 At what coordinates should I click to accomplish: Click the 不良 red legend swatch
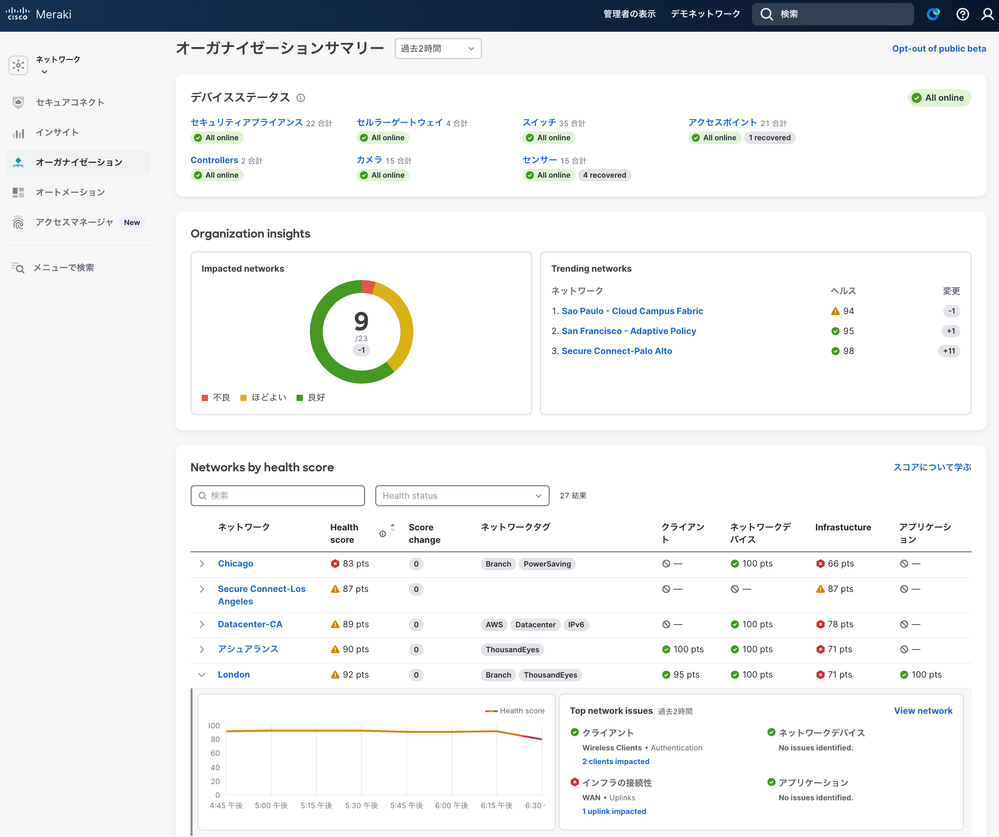tap(205, 398)
